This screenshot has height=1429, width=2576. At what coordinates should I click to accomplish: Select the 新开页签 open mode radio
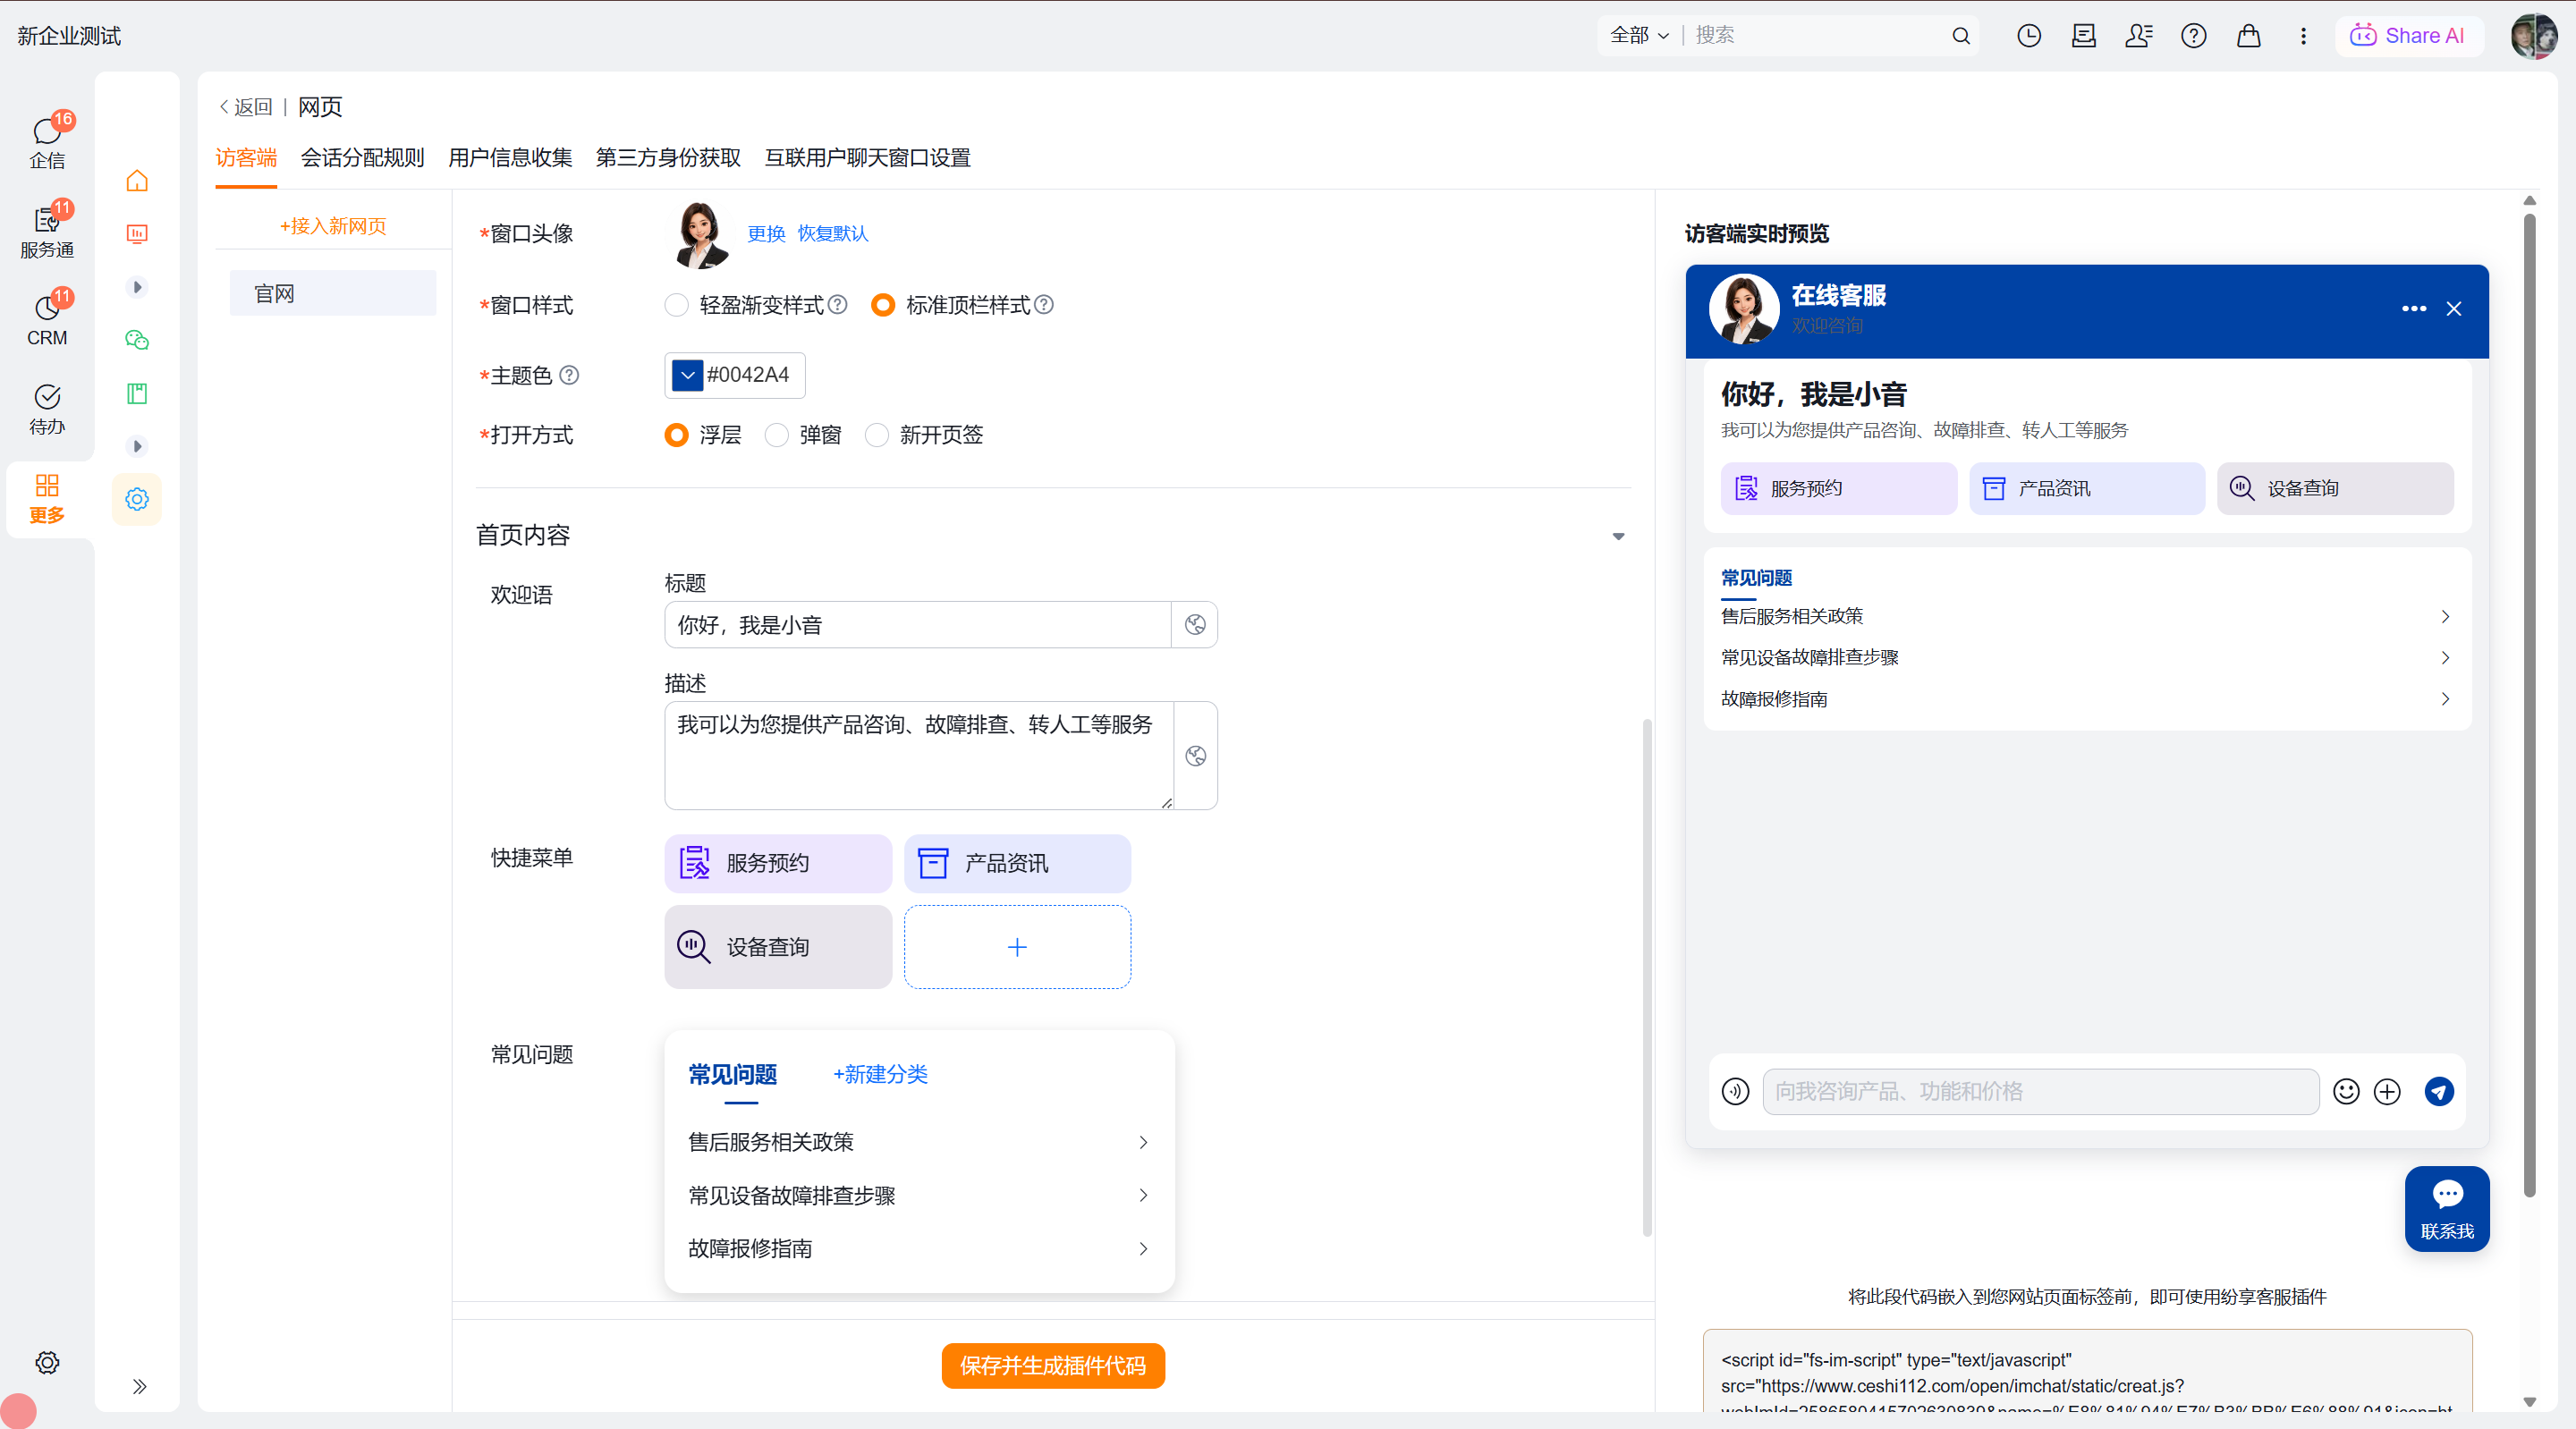877,435
